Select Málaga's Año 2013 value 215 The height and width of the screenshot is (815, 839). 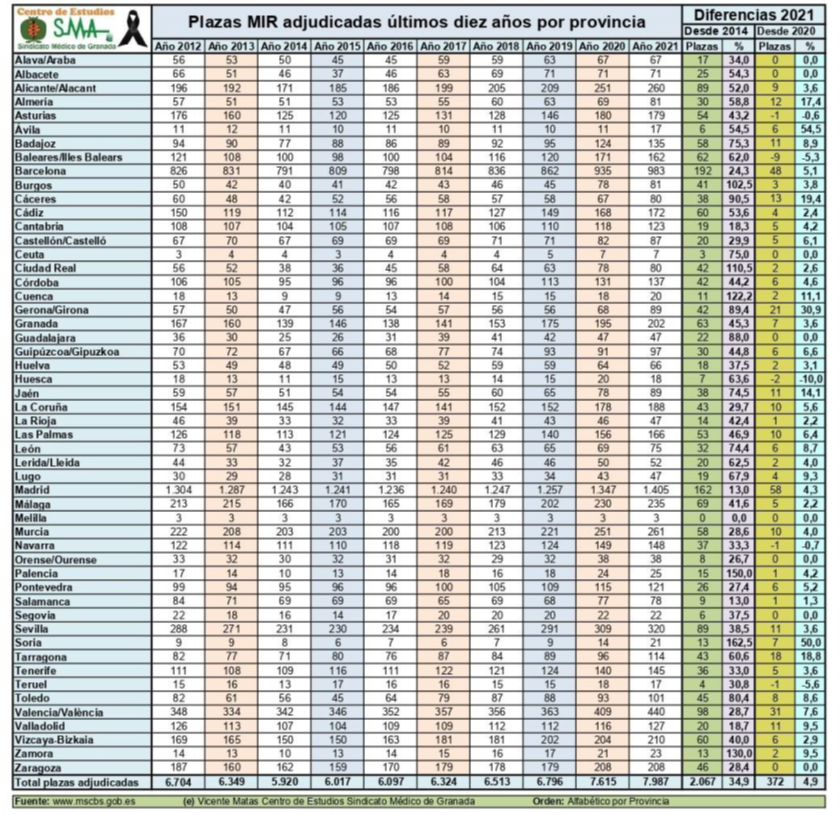(x=232, y=504)
